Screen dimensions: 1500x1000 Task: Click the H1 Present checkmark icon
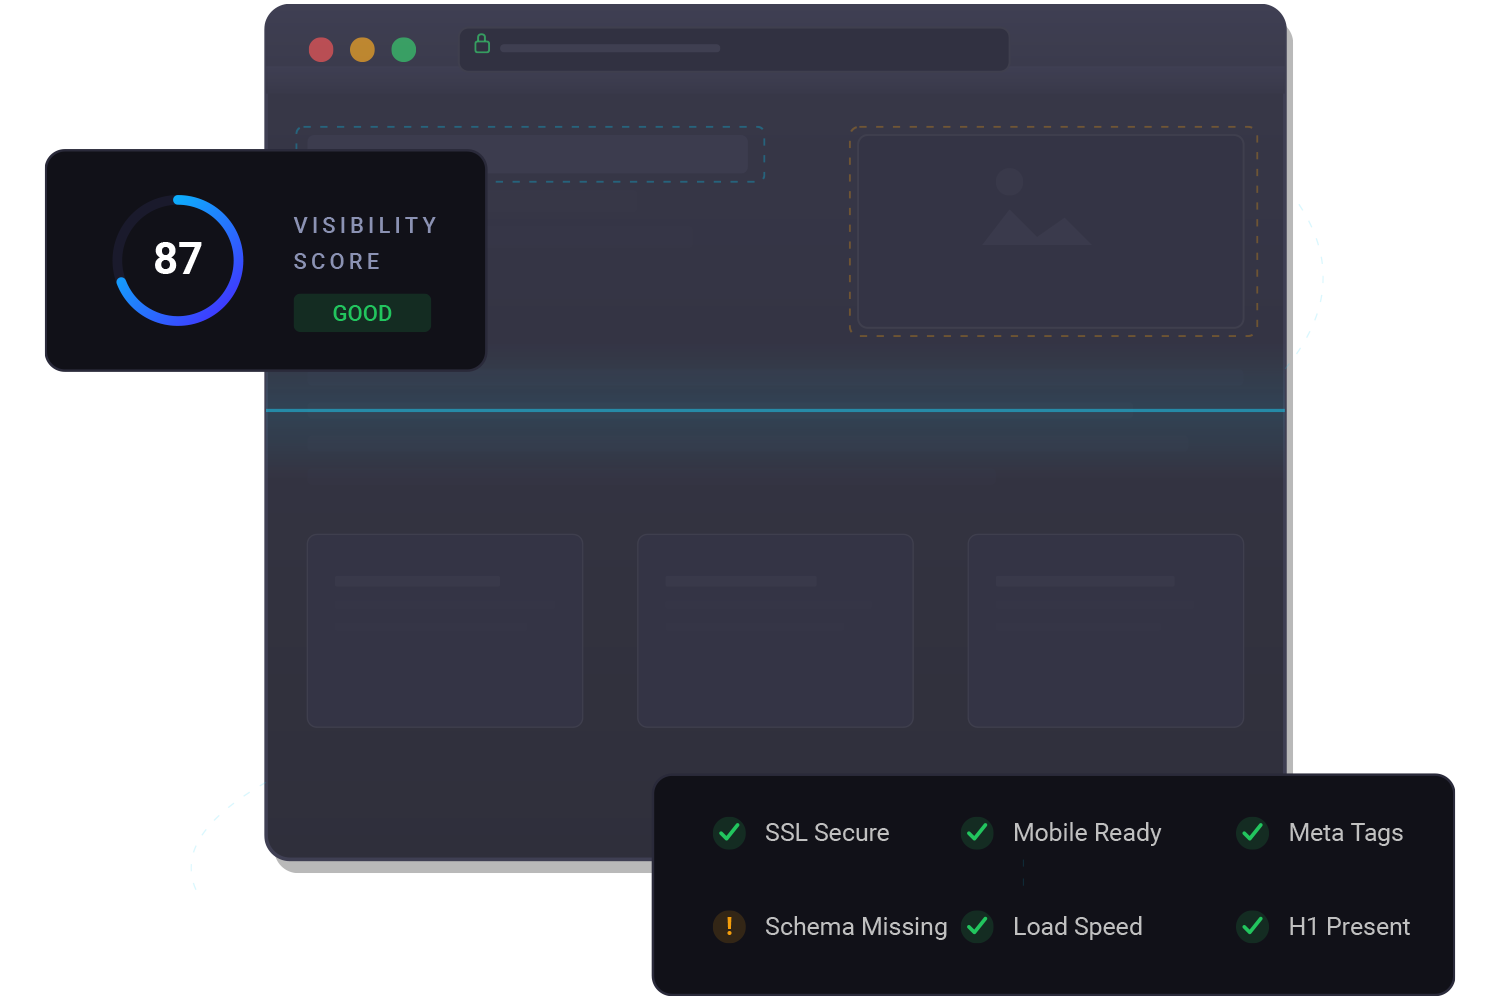point(1251,927)
